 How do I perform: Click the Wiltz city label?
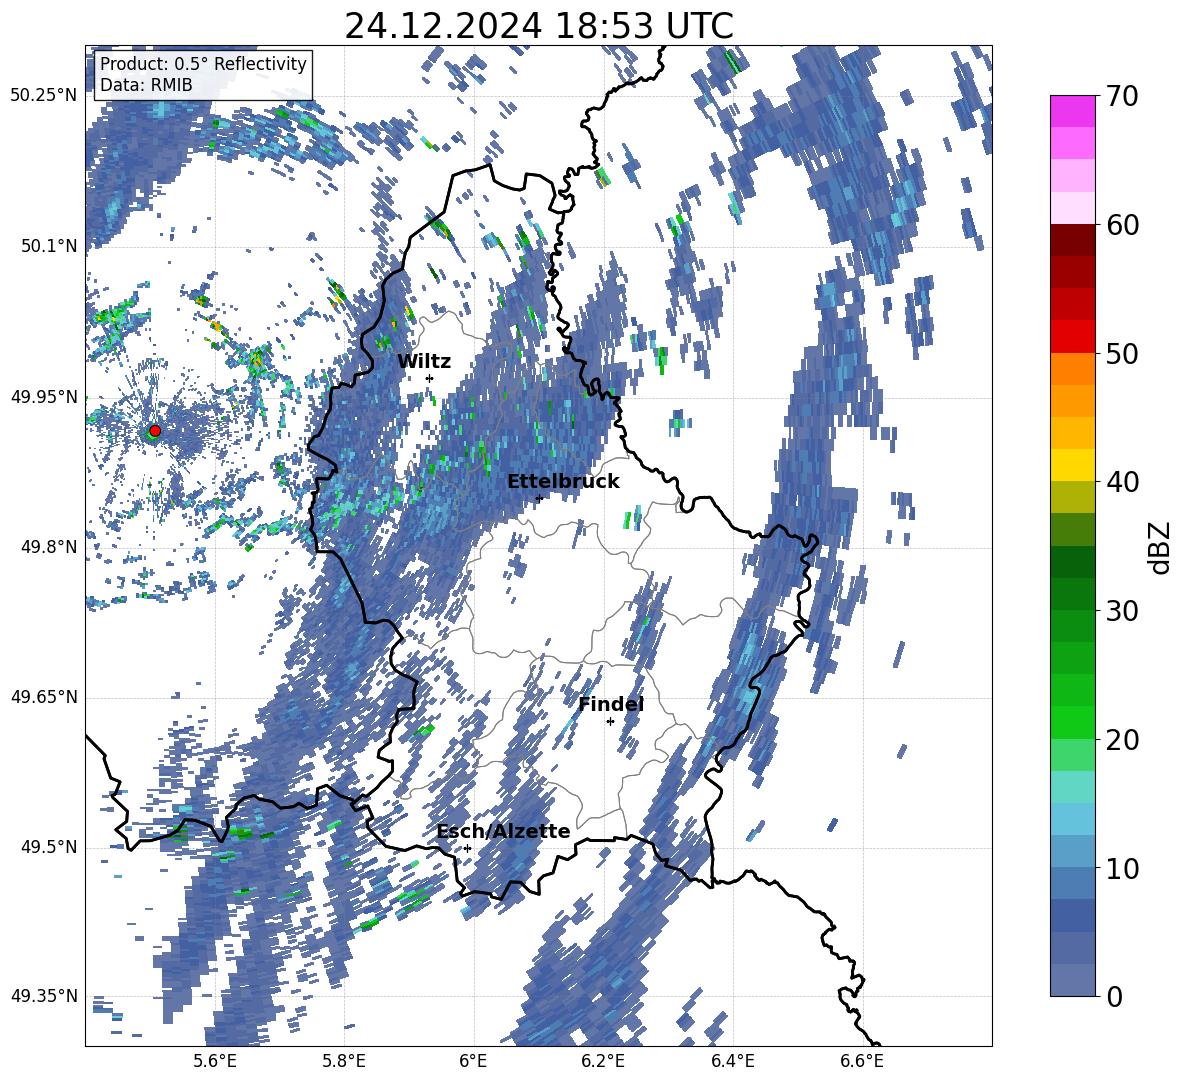click(424, 361)
